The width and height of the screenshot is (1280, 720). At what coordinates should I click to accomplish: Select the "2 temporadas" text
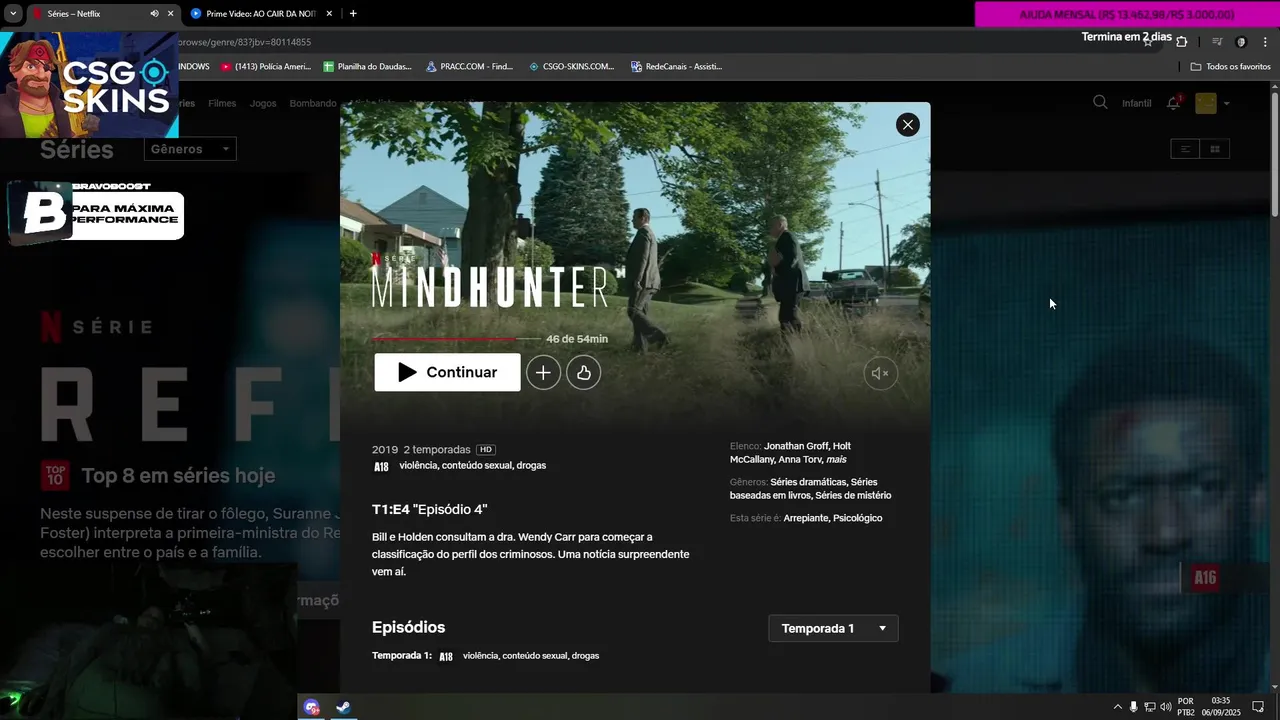point(437,450)
